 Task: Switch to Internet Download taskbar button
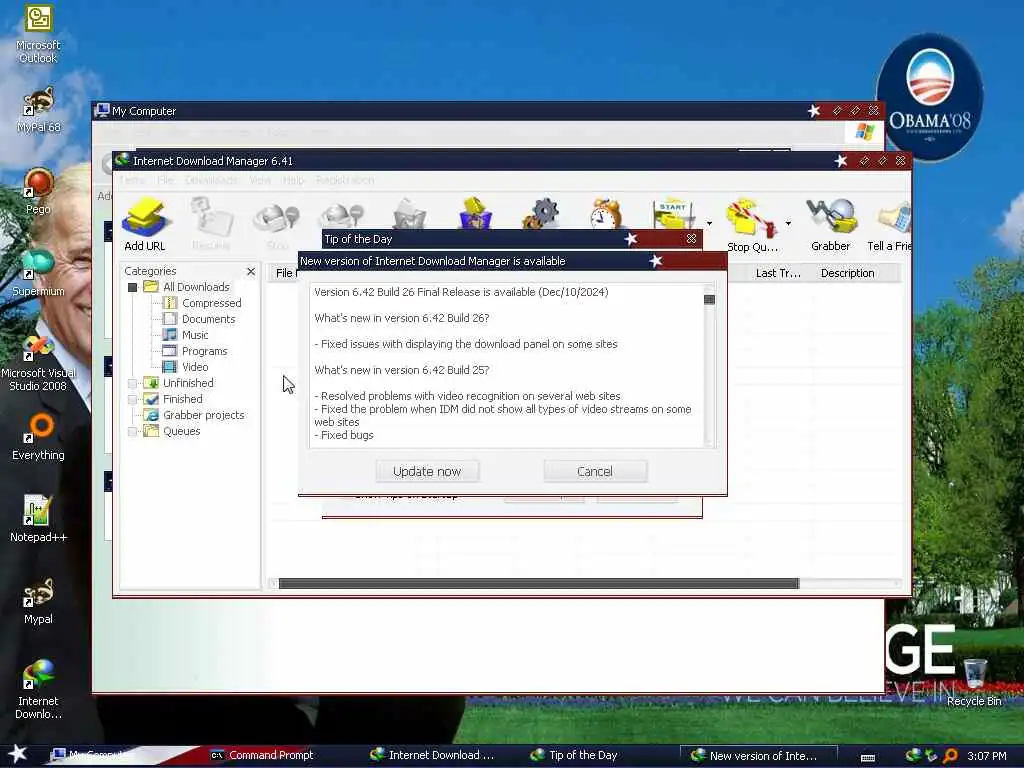tap(432, 755)
